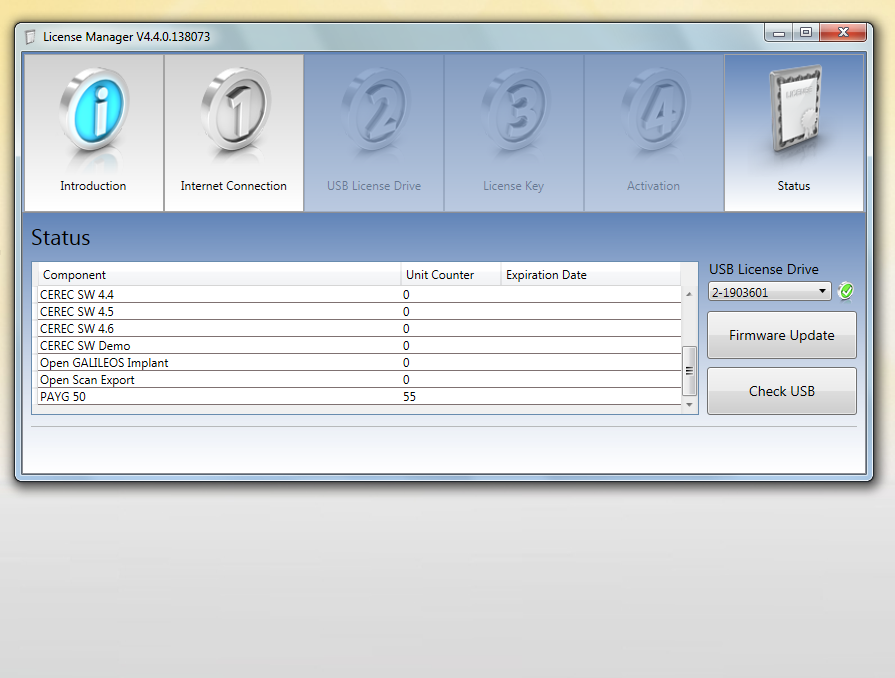
Task: Click the component list scrollbar thumb
Action: [x=689, y=370]
